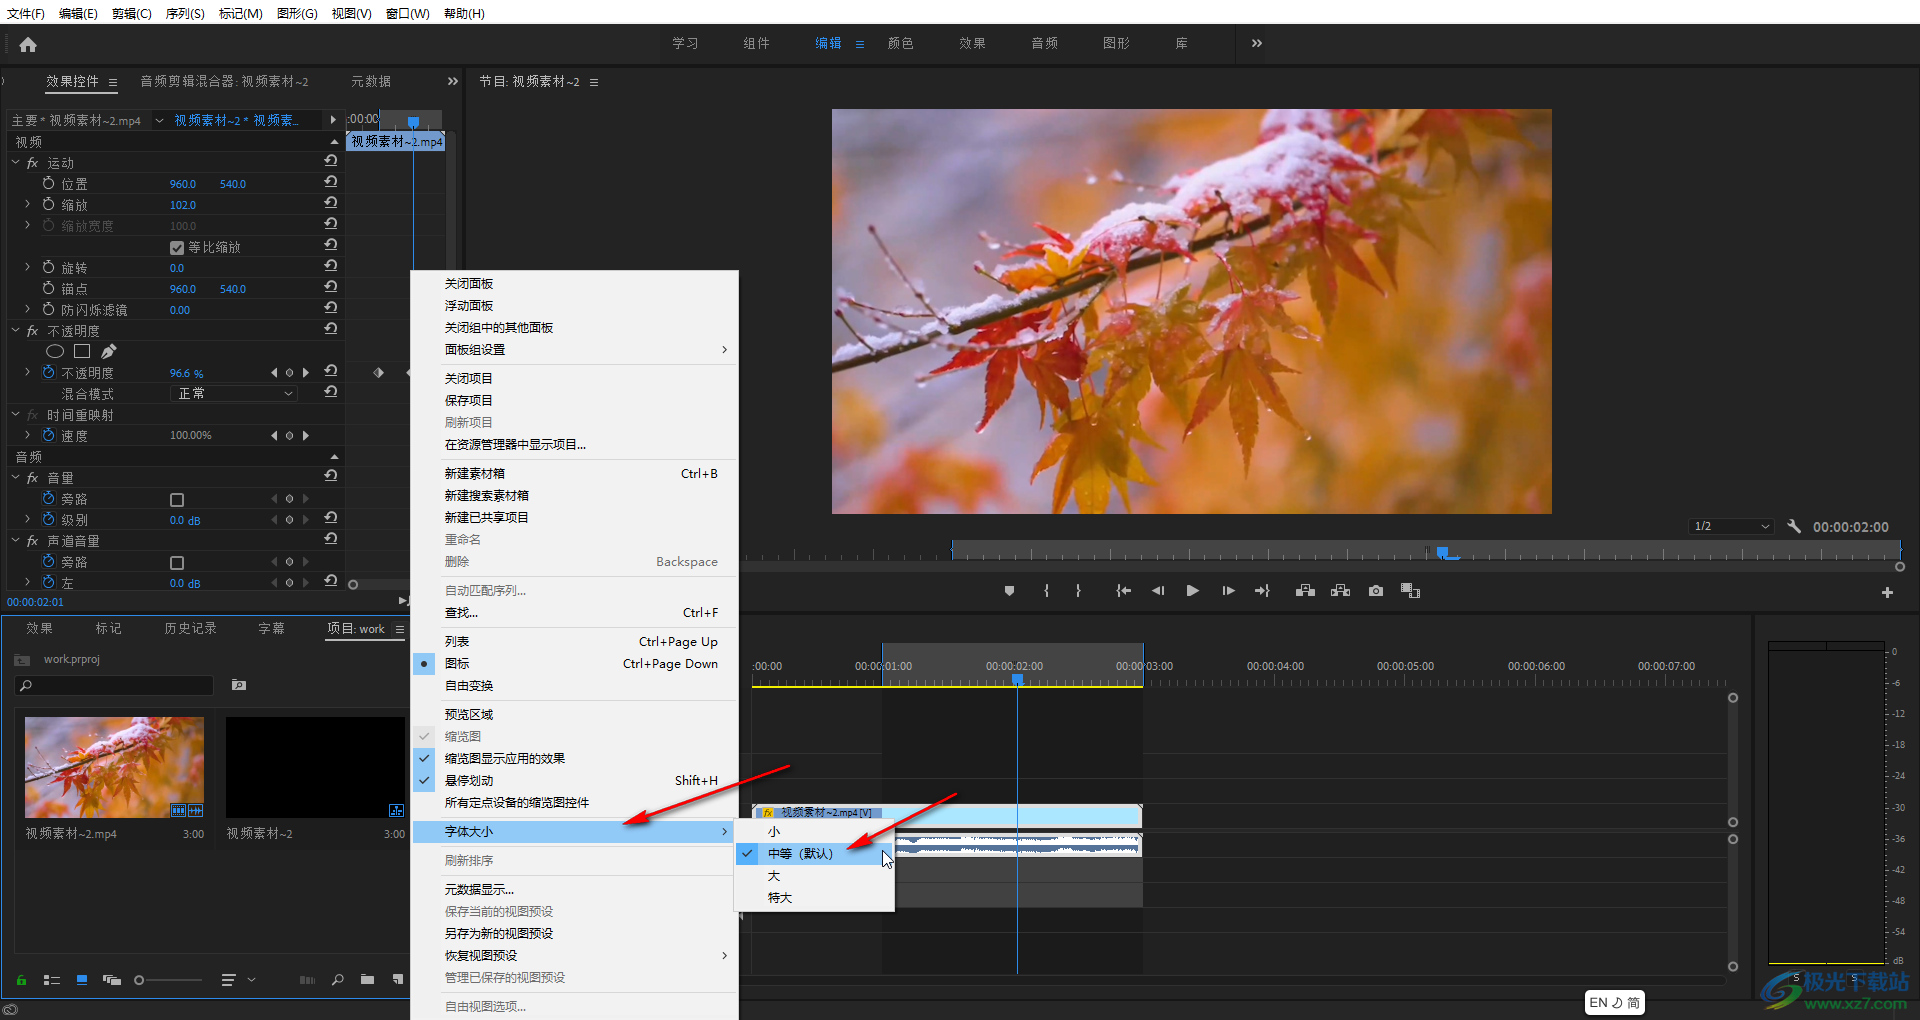Image resolution: width=1920 pixels, height=1020 pixels.
Task: Switch project panel to freeform view
Action: coord(111,980)
